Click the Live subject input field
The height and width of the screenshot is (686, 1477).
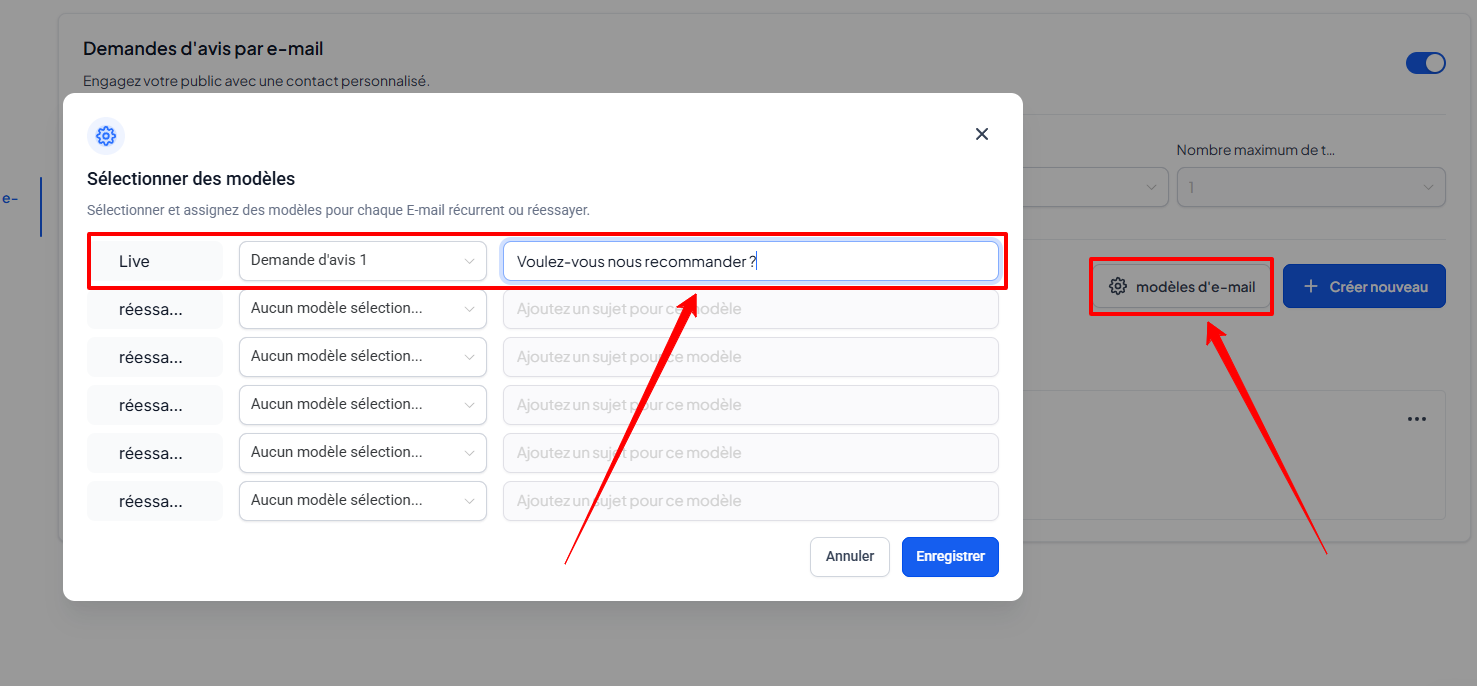point(750,261)
